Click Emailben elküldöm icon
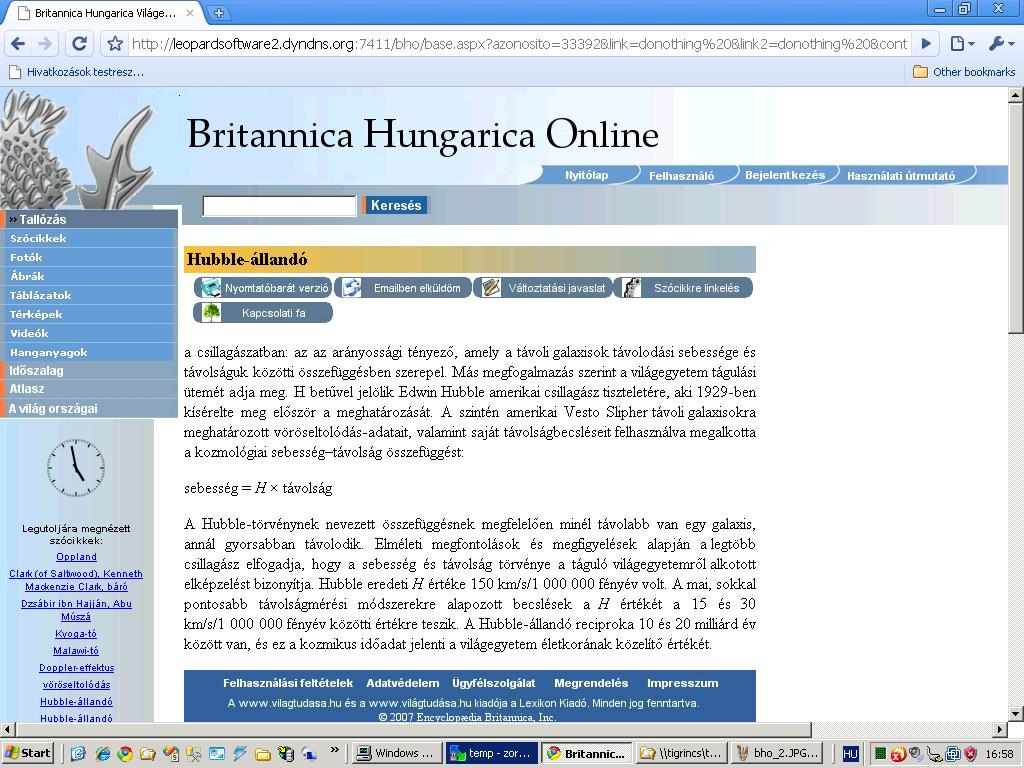 pyautogui.click(x=352, y=287)
